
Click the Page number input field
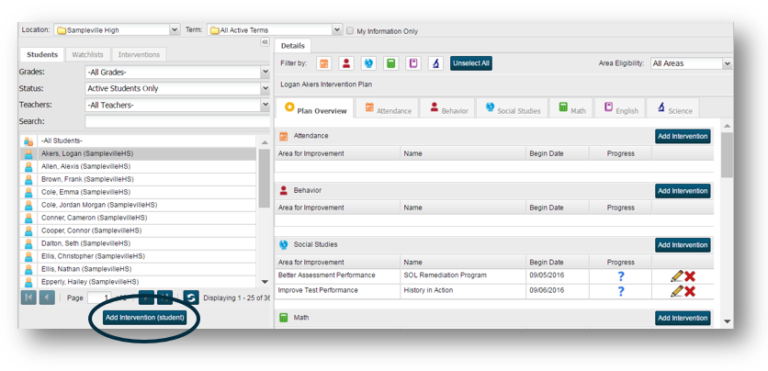coord(99,297)
